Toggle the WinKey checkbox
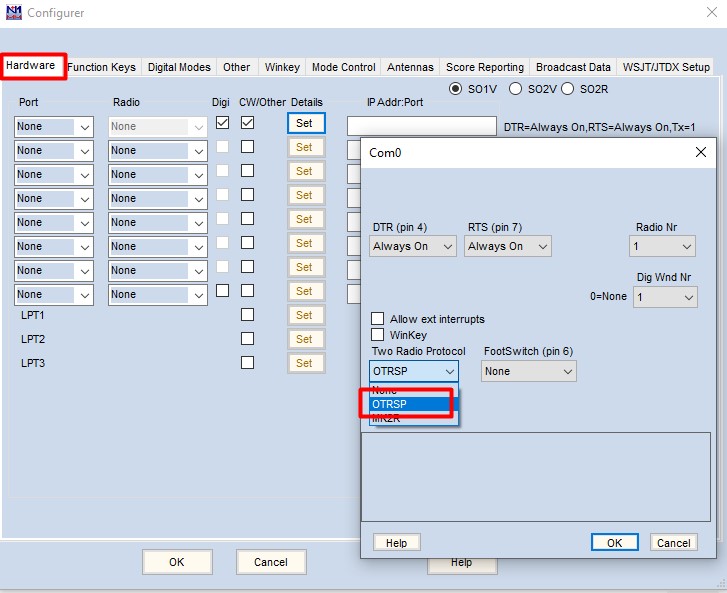The height and width of the screenshot is (593, 727). 378,335
